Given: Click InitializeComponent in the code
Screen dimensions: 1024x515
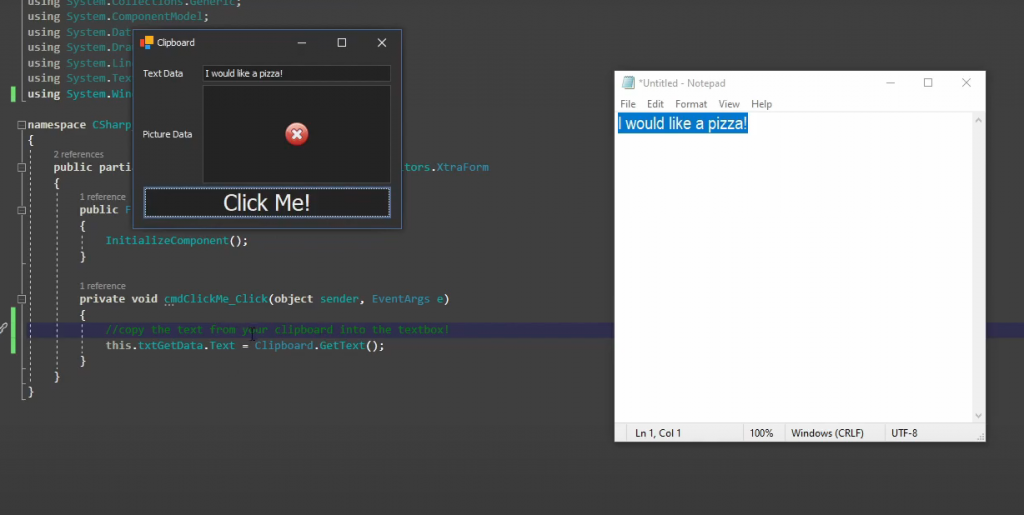Looking at the screenshot, I should (x=167, y=241).
